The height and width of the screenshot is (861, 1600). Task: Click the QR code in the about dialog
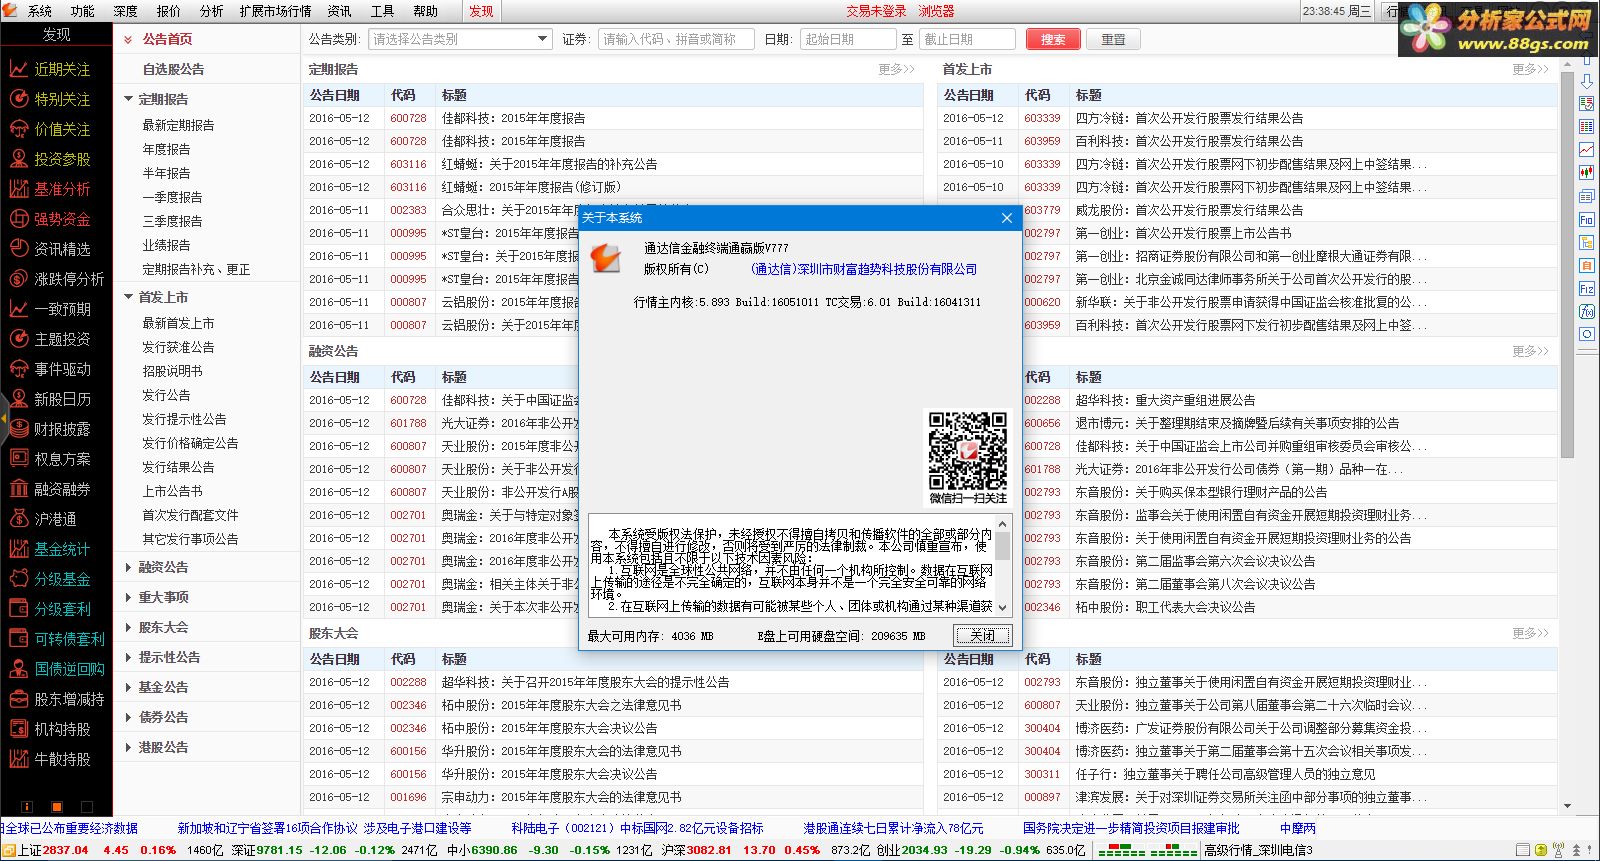(967, 449)
